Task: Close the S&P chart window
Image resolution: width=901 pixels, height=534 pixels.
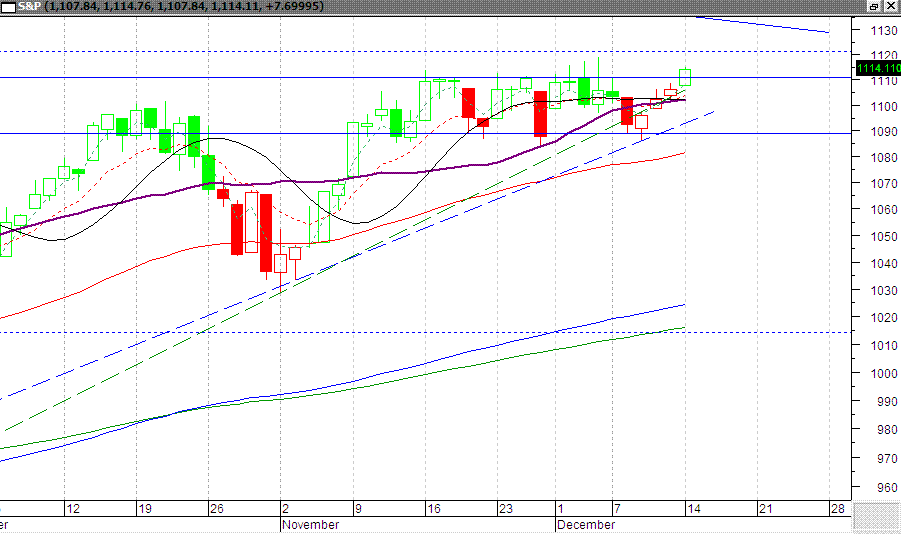Action: pyautogui.click(x=891, y=6)
